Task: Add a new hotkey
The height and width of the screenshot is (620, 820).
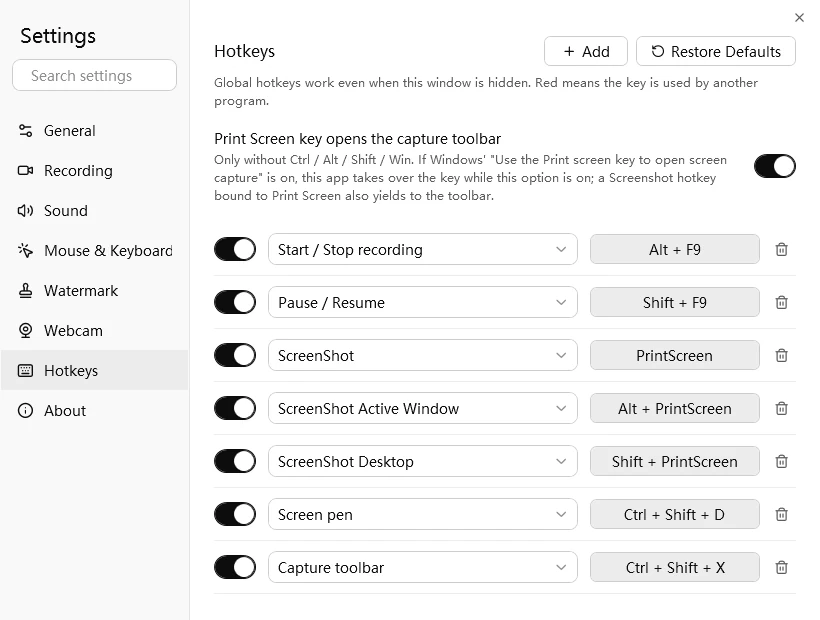Action: [586, 51]
